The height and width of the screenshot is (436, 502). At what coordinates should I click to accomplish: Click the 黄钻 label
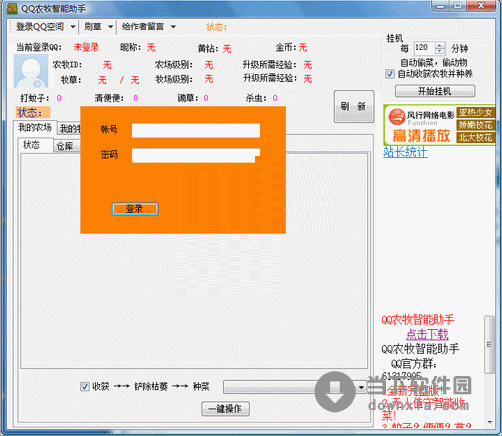coord(209,49)
